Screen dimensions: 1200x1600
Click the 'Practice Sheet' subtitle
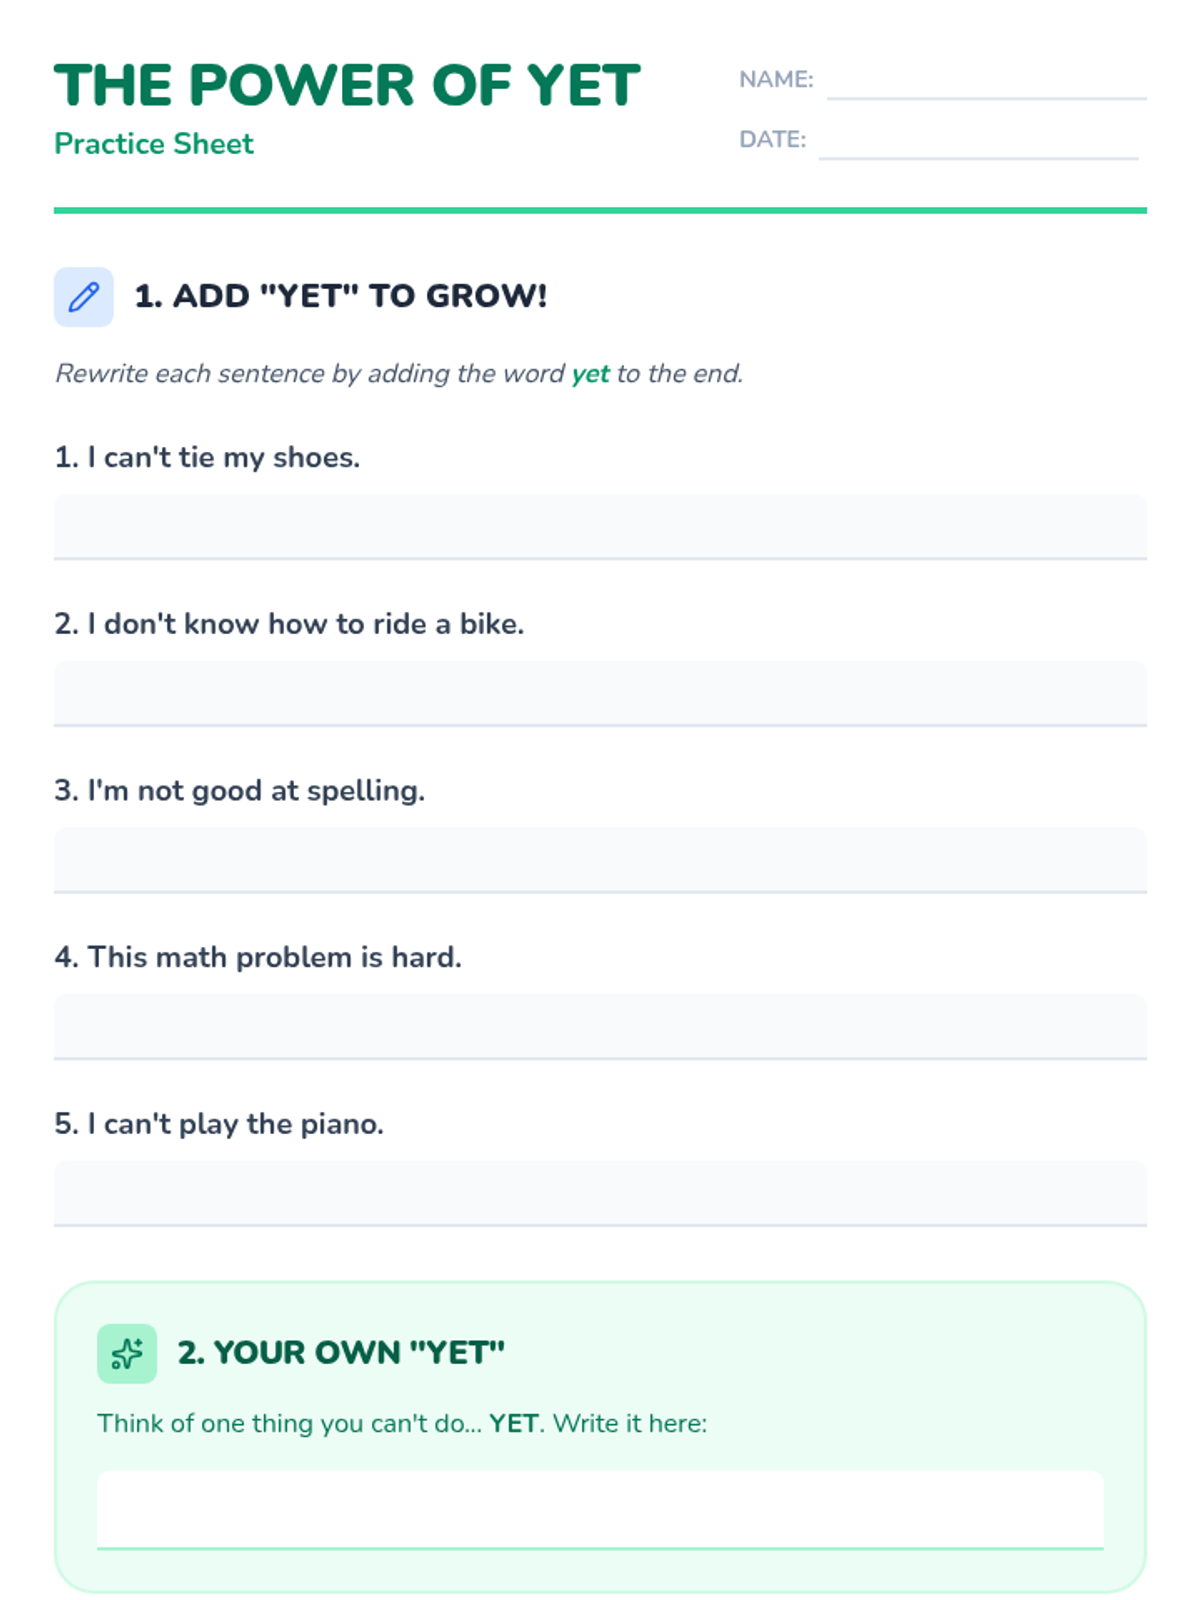pyautogui.click(x=154, y=144)
